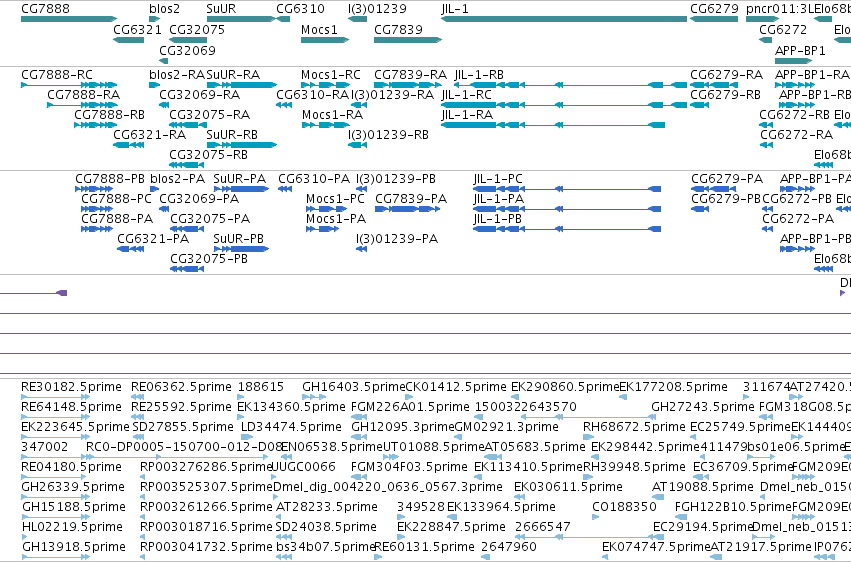Click the HL02219.5prime EST label
This screenshot has height=562, width=851.
(x=72, y=527)
